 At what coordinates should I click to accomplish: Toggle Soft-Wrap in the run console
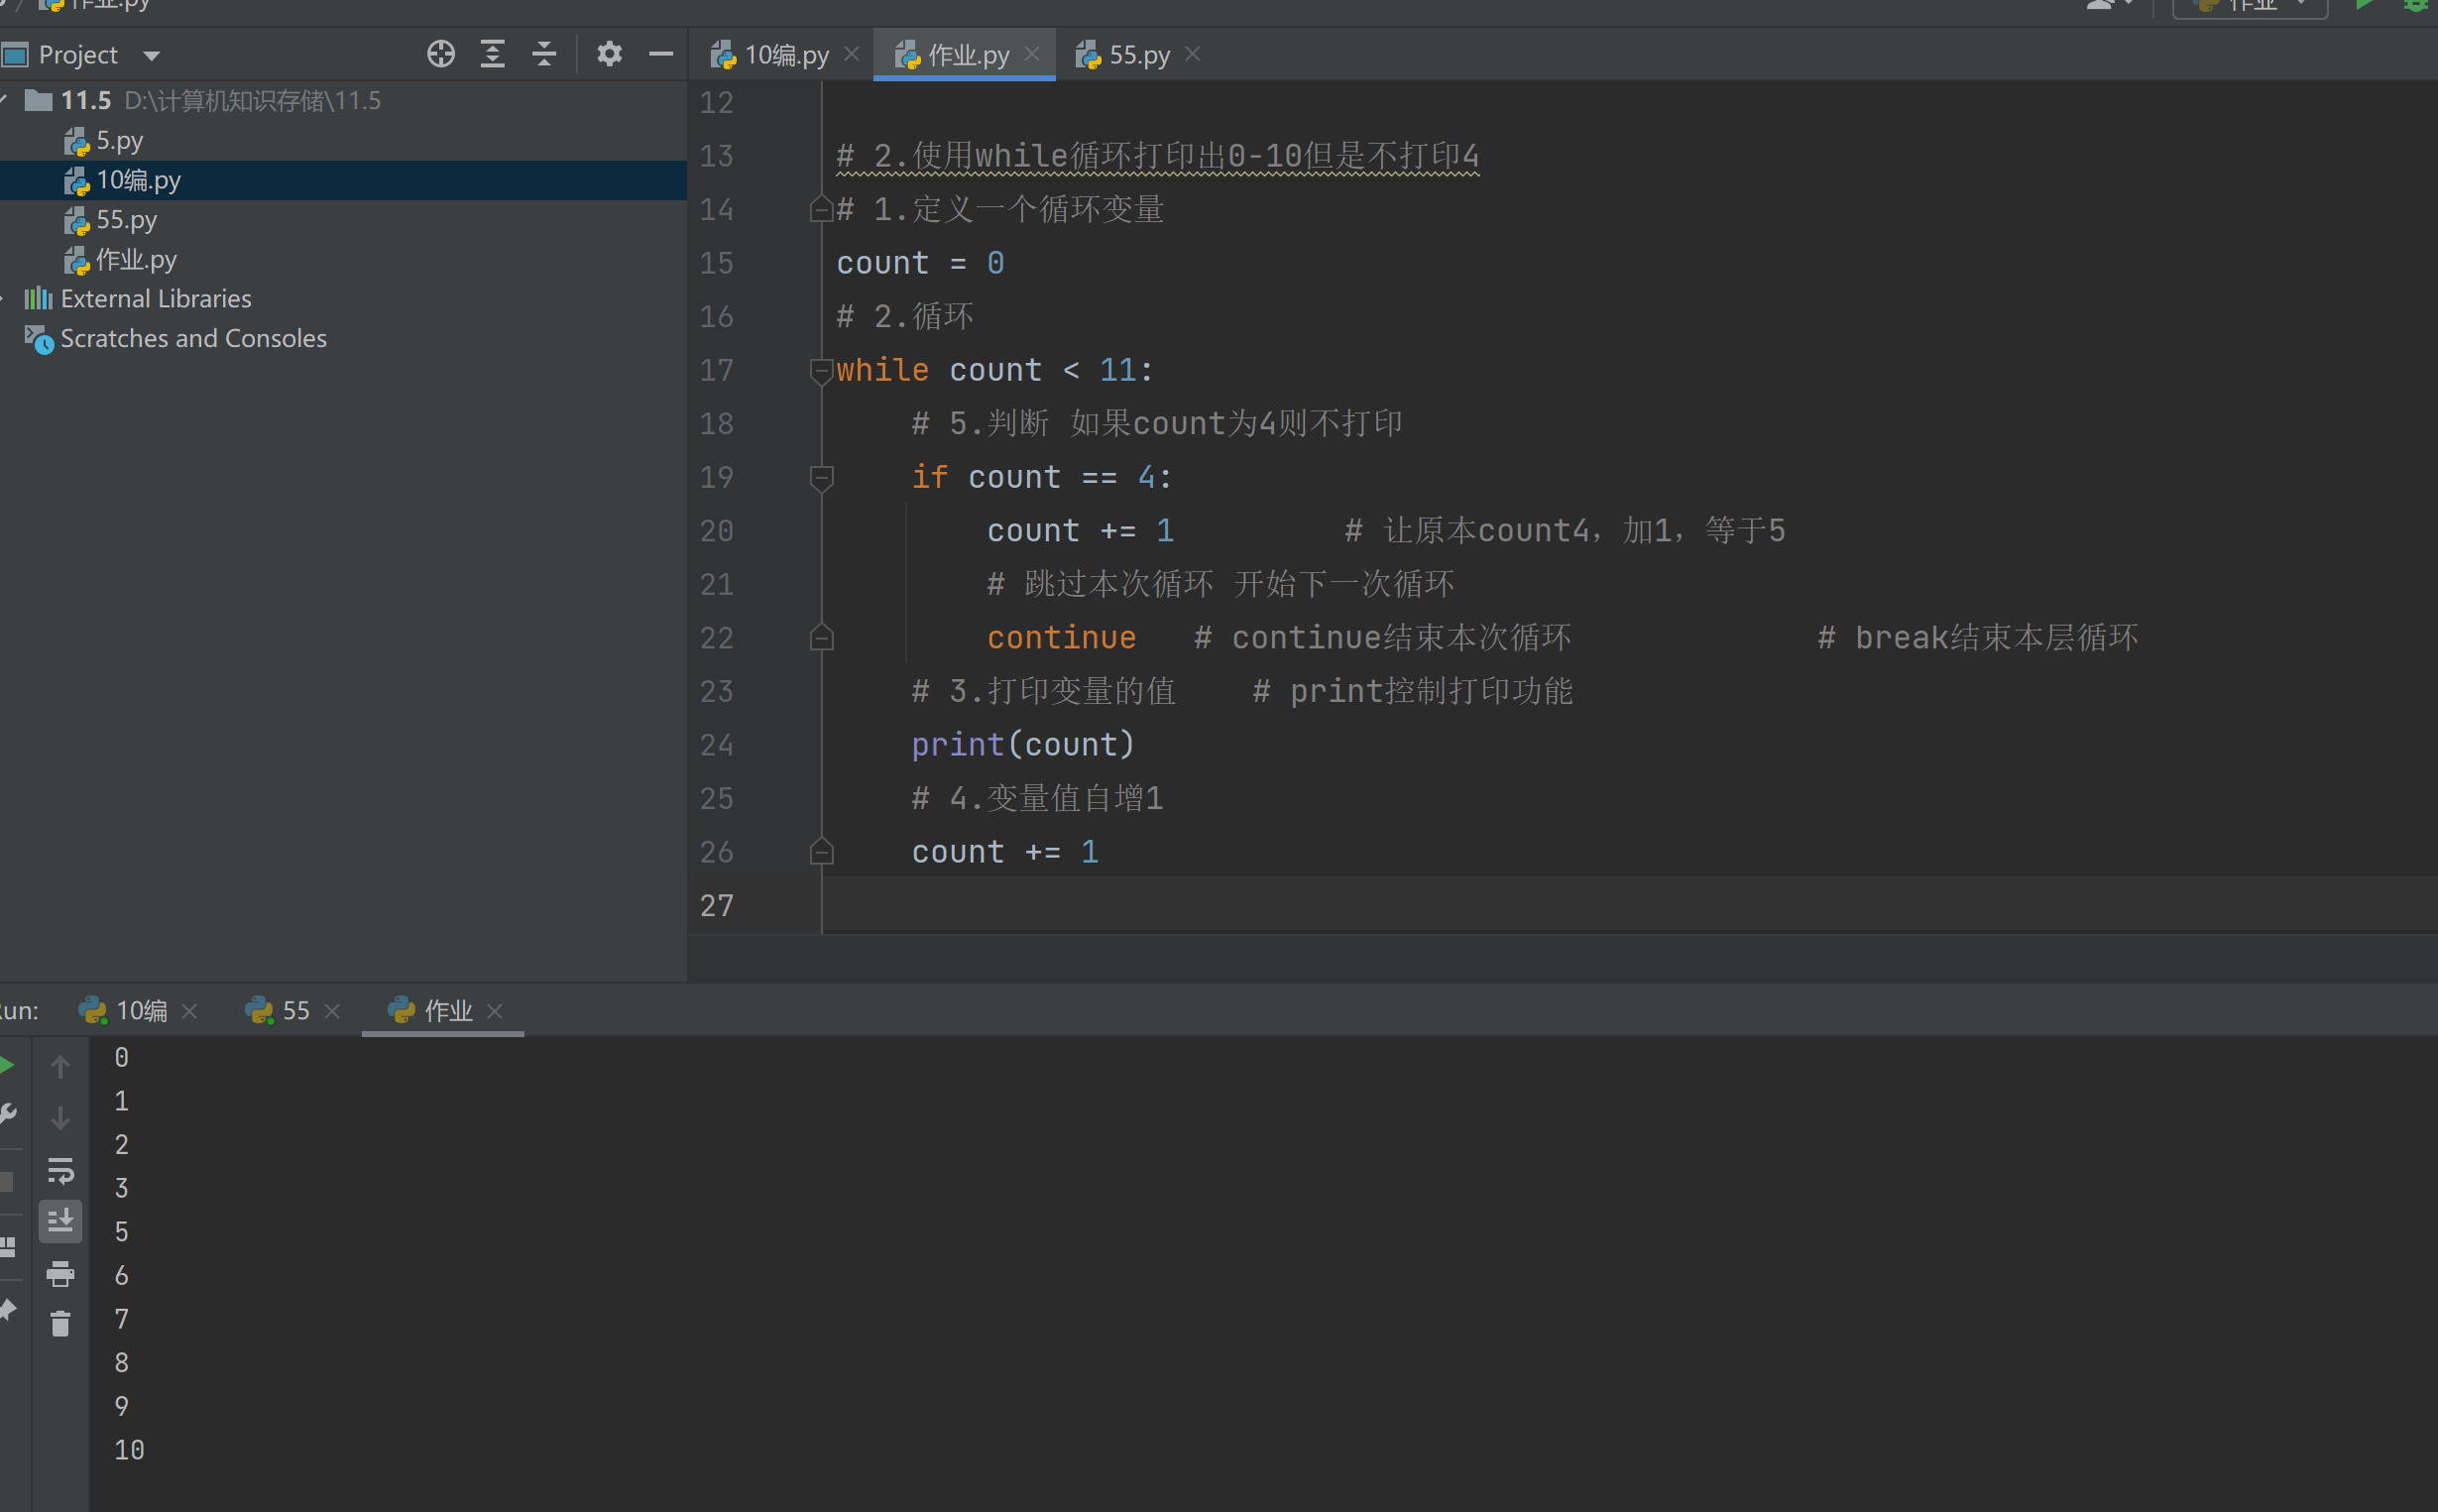point(60,1170)
